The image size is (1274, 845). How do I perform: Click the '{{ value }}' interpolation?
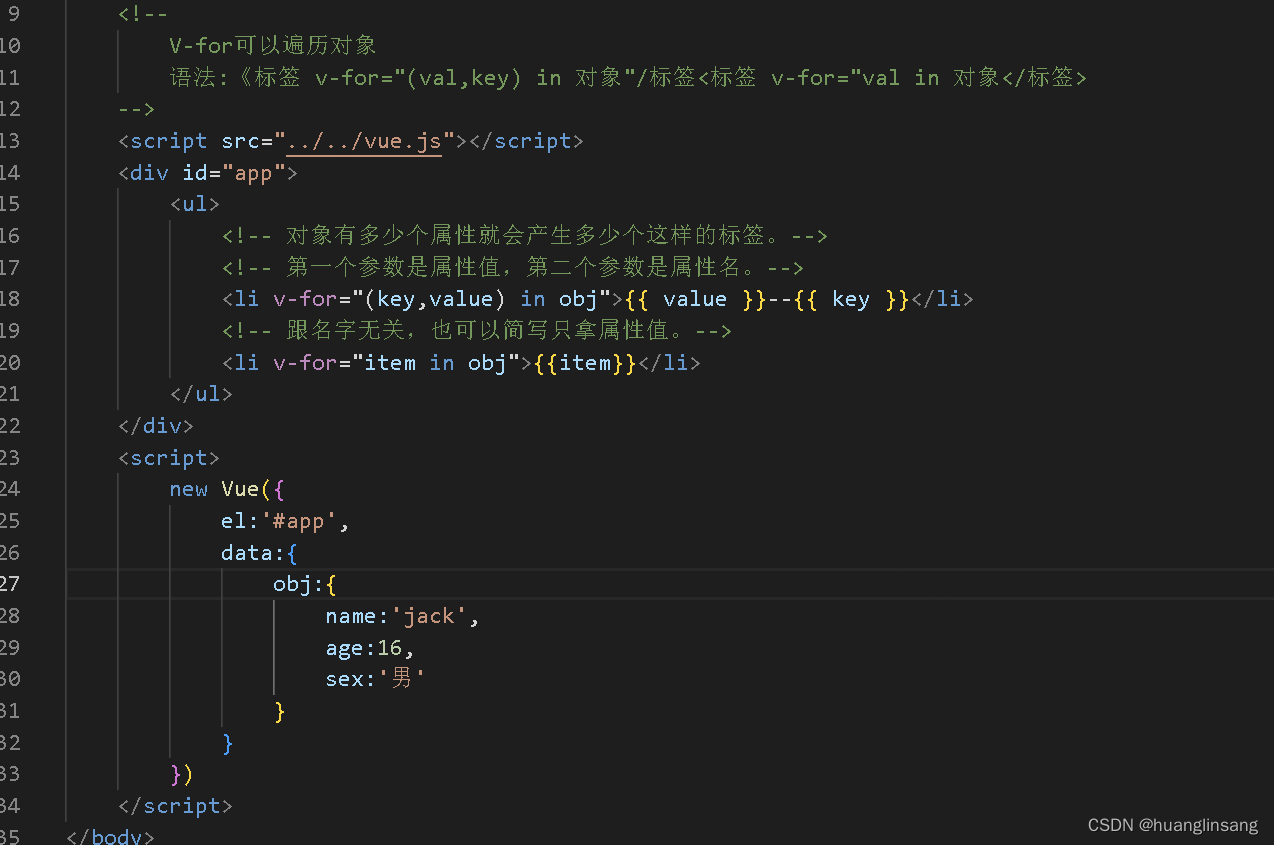(x=695, y=300)
